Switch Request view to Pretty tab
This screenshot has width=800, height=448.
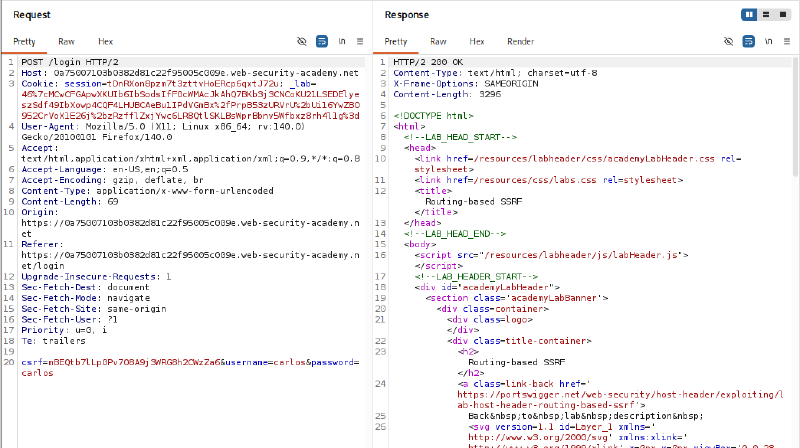(24, 41)
